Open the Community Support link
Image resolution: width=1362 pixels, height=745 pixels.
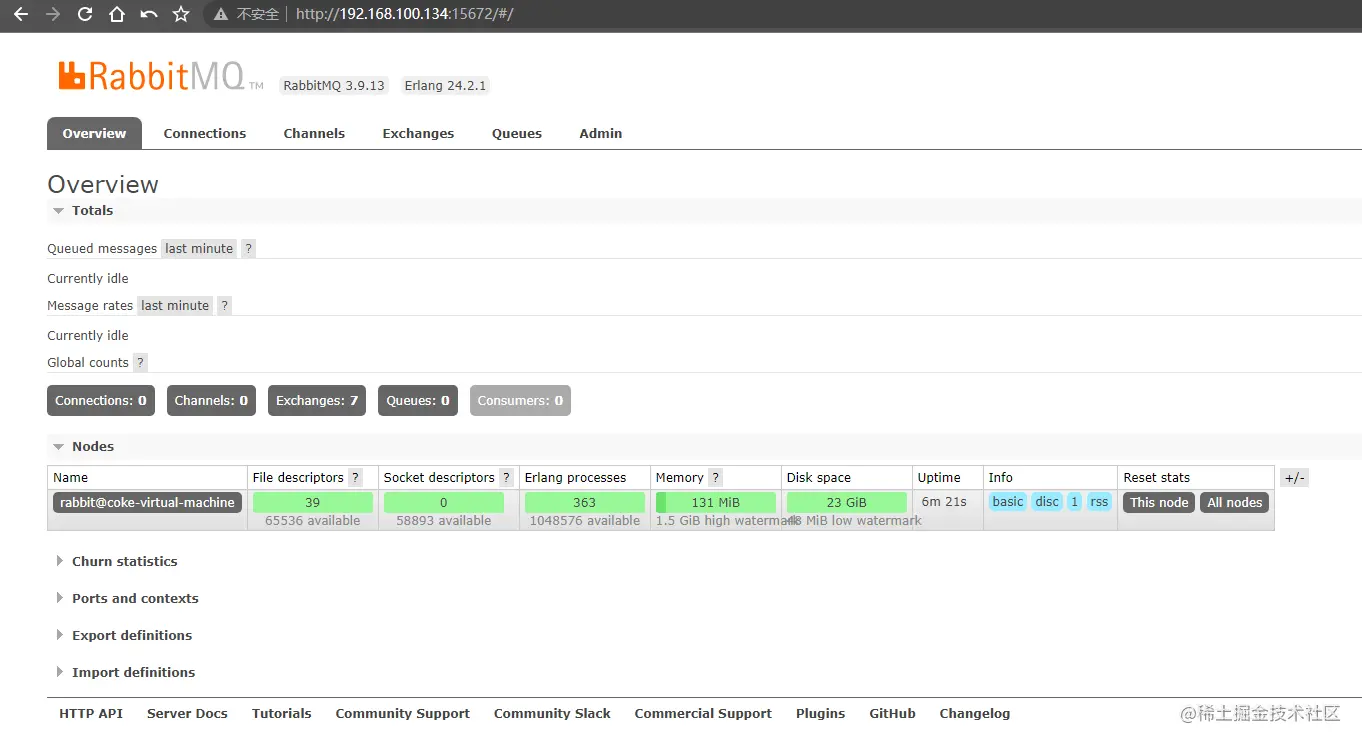pyautogui.click(x=403, y=714)
